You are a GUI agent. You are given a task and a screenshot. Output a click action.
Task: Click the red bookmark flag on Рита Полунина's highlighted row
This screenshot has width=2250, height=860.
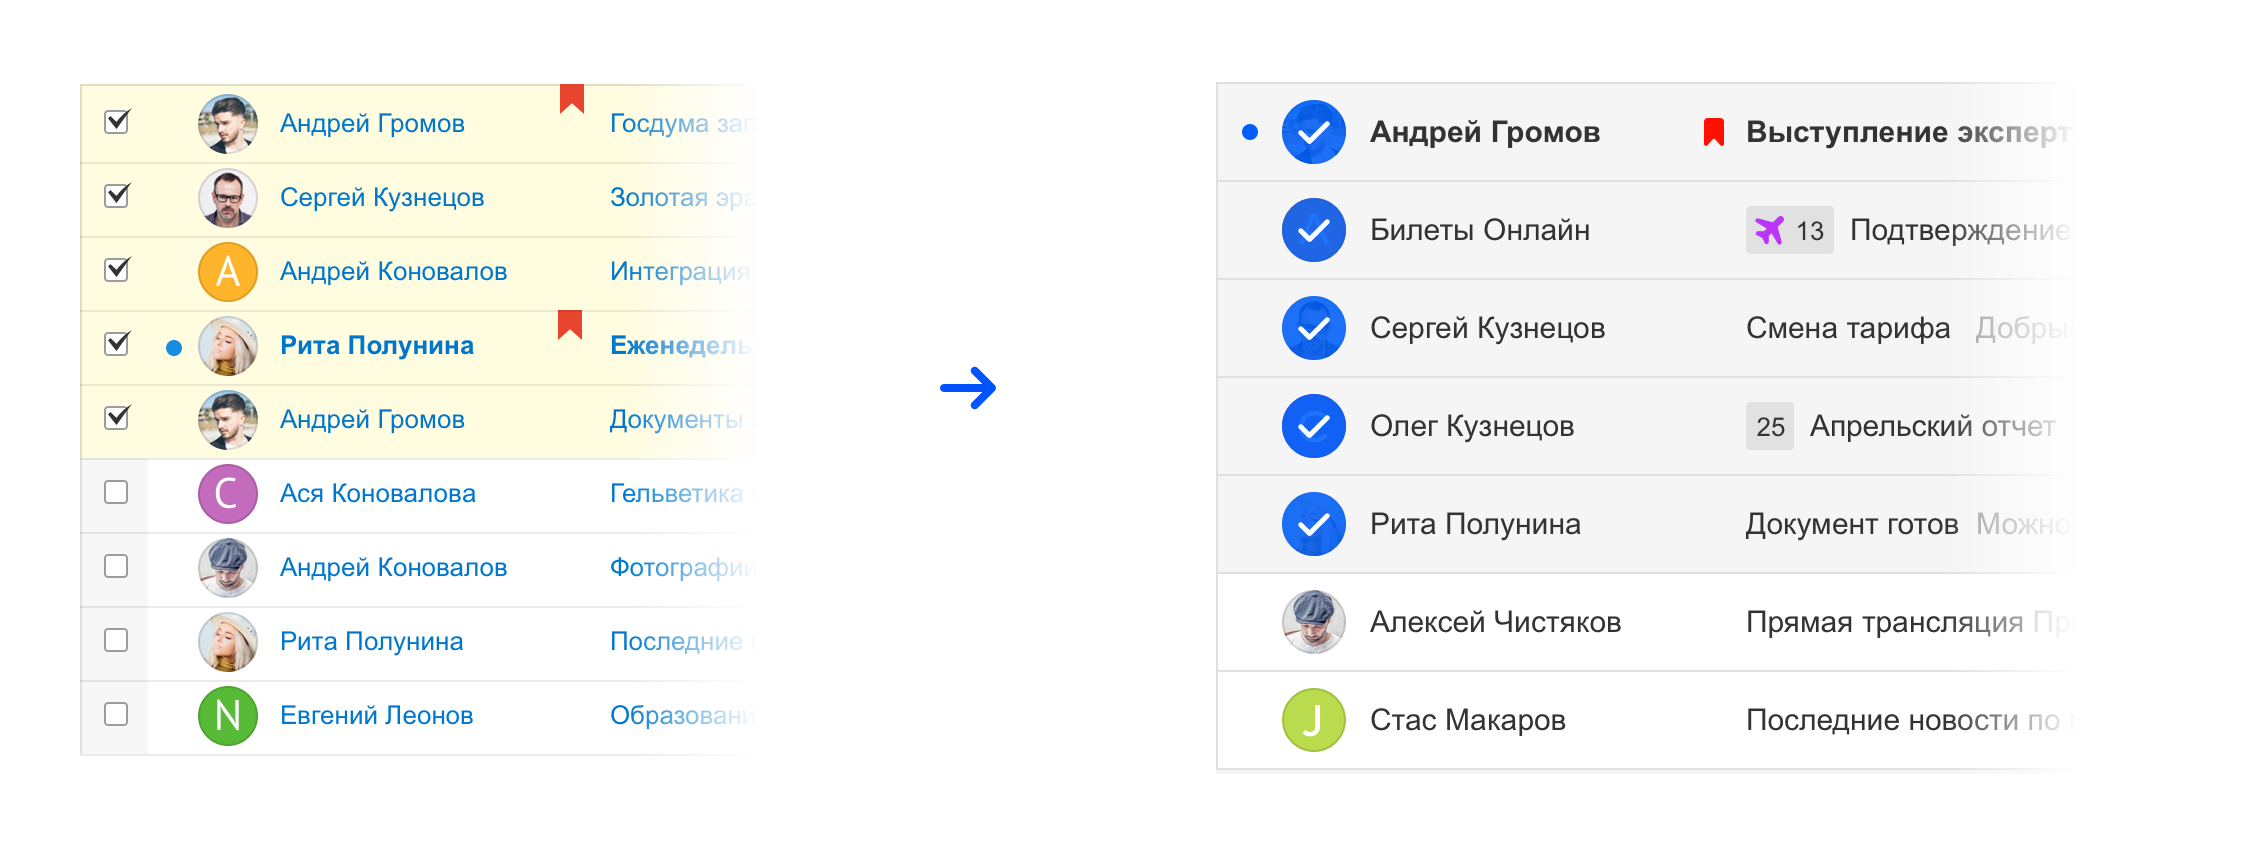[571, 324]
